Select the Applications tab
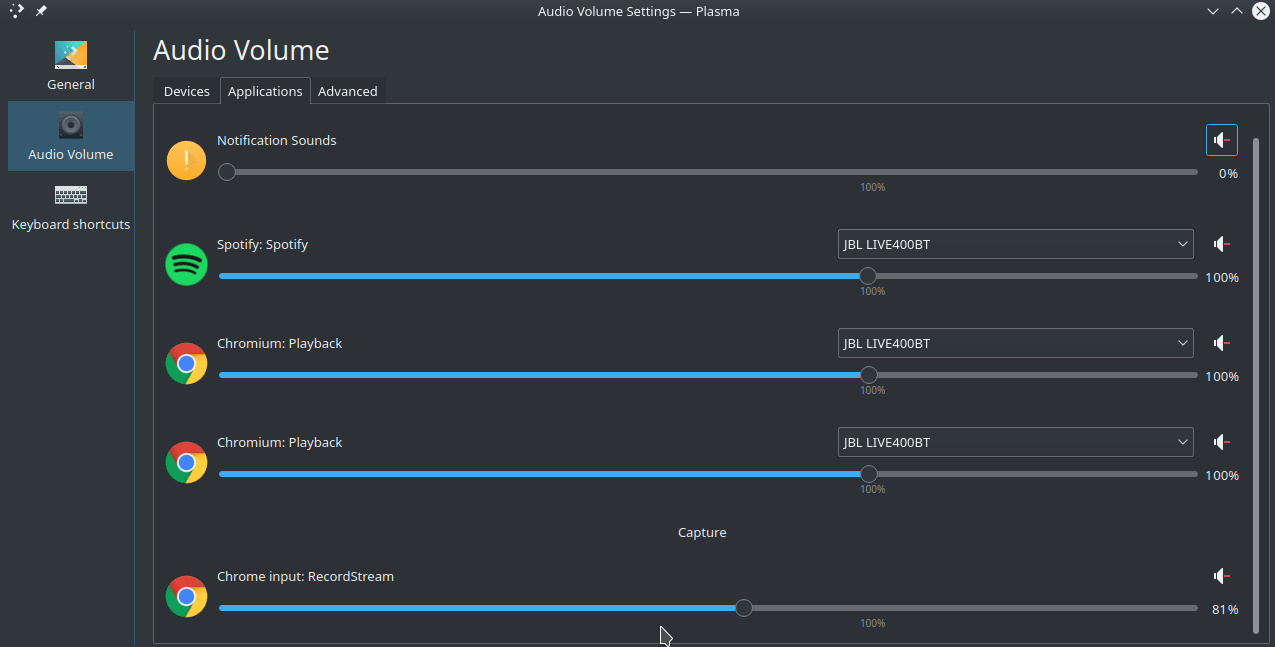Screen dimensions: 1275x647 (x=265, y=90)
